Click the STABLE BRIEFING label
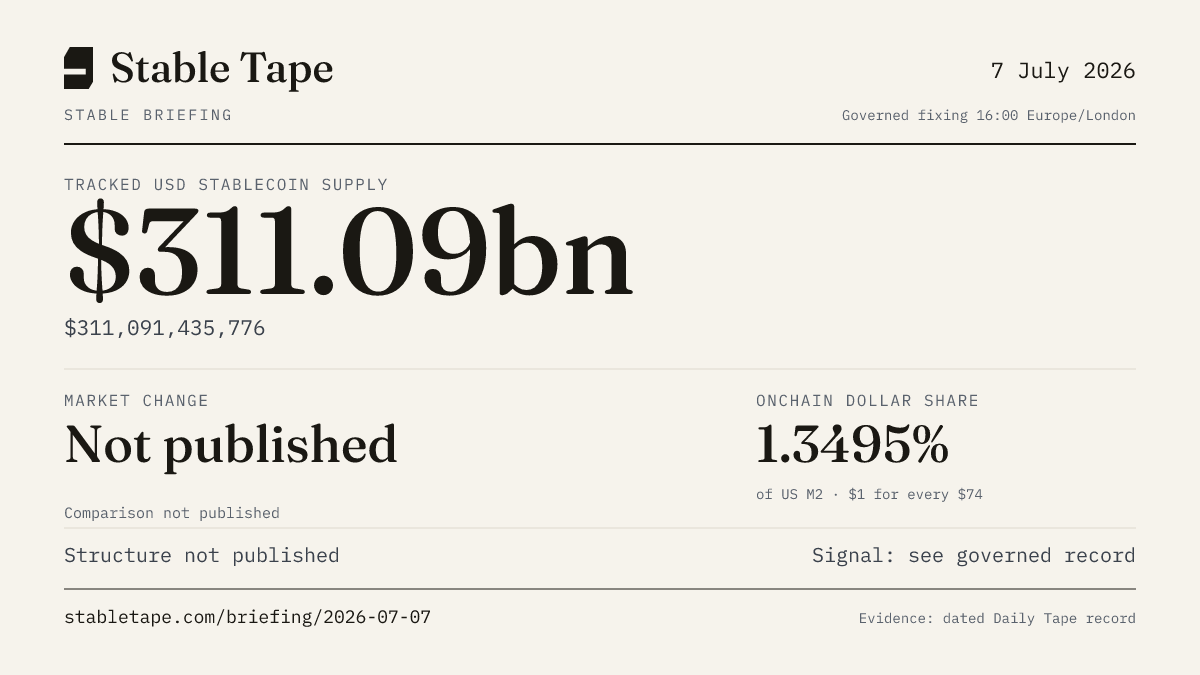The image size is (1200, 675). [148, 115]
